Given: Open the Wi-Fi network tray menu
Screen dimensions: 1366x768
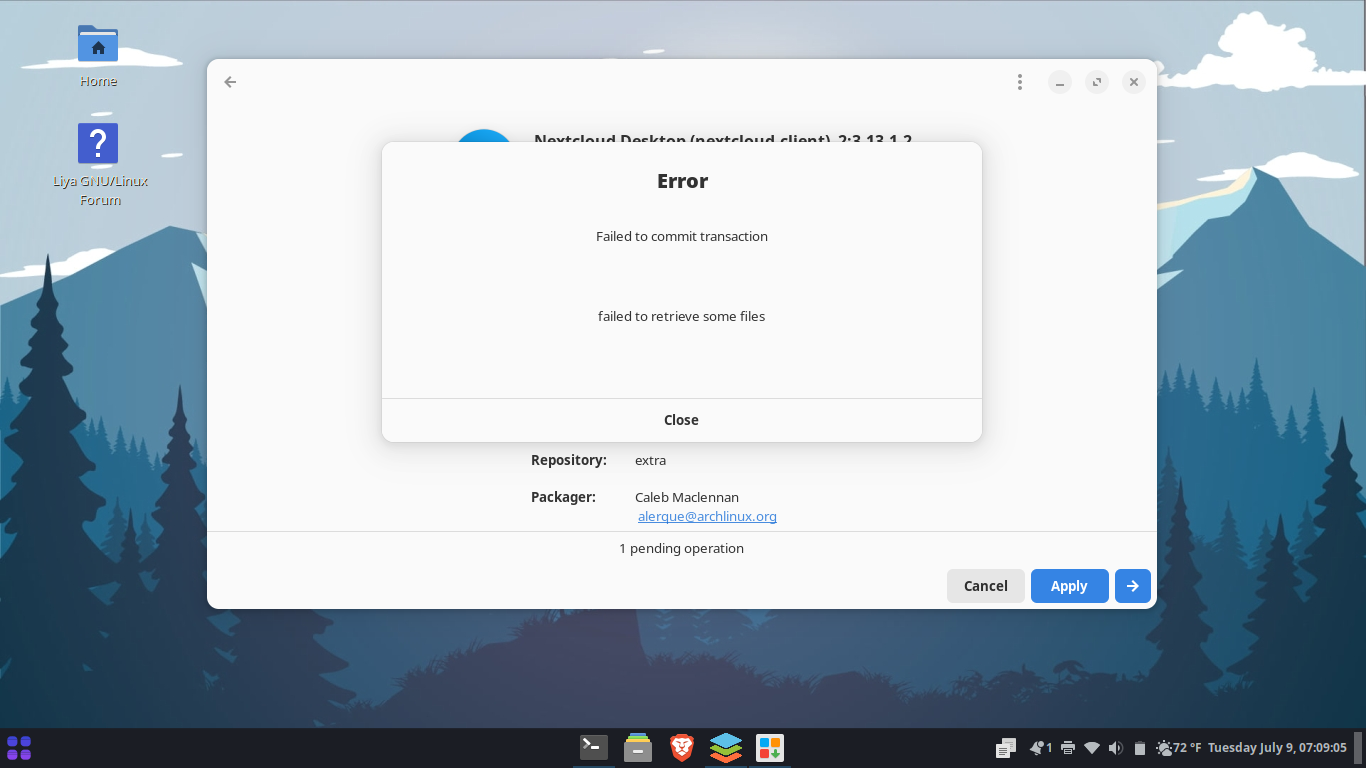Looking at the screenshot, I should [x=1092, y=748].
